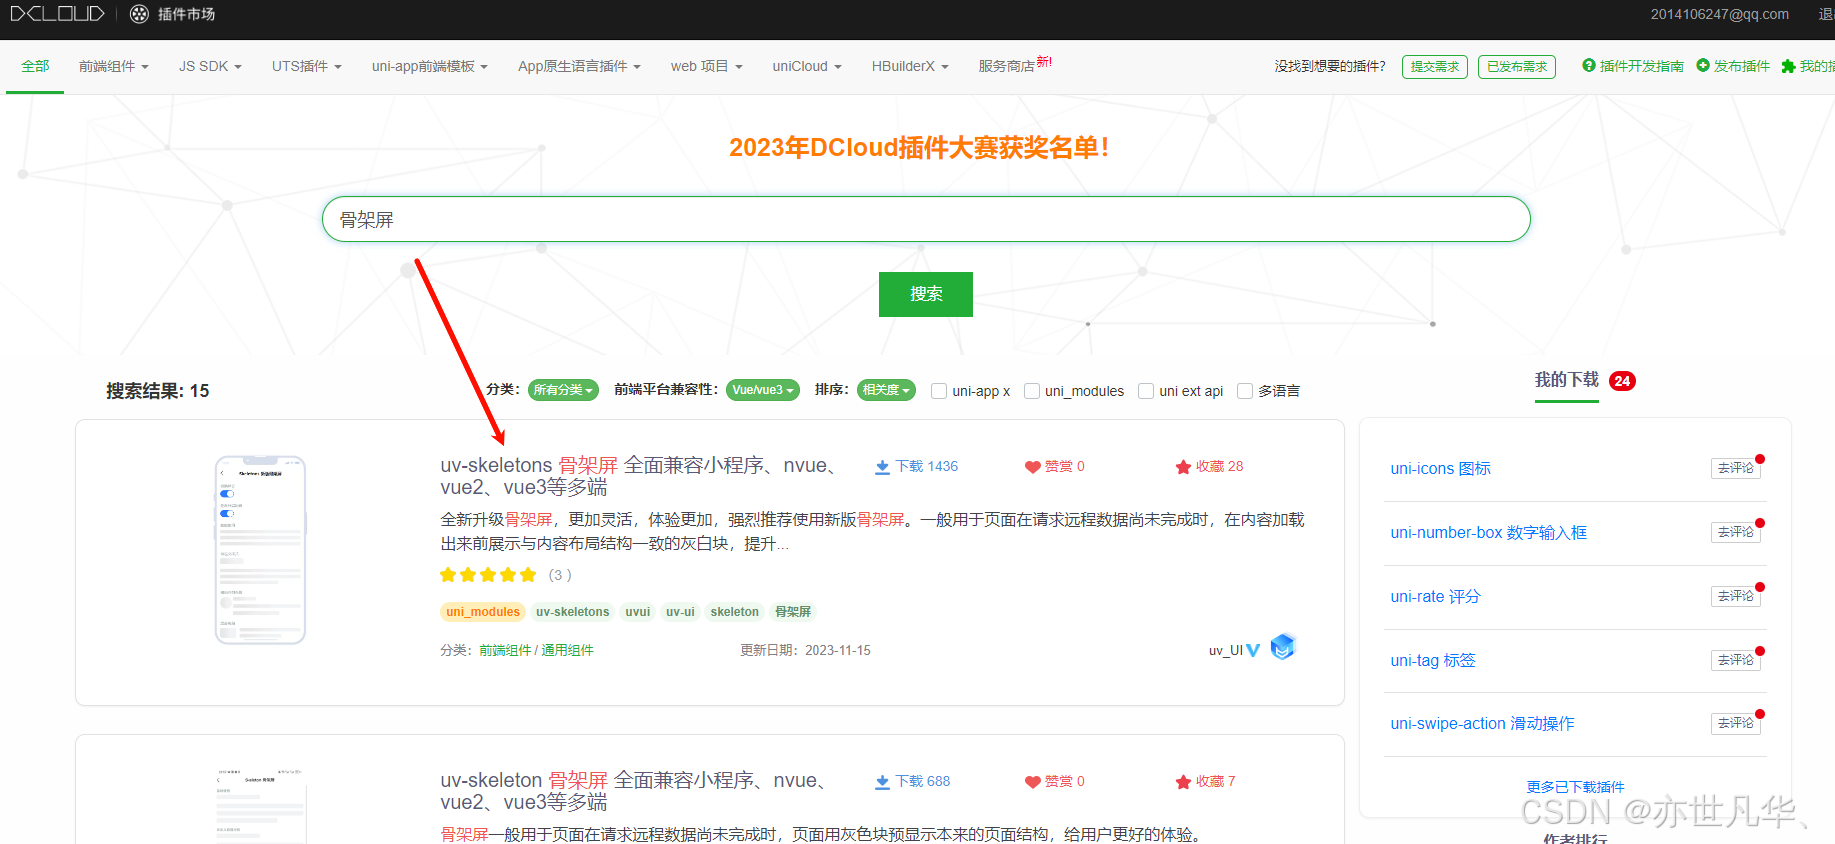1835x844 pixels.
Task: Click 去评论 for uni-icons 图标
Action: coord(1736,468)
